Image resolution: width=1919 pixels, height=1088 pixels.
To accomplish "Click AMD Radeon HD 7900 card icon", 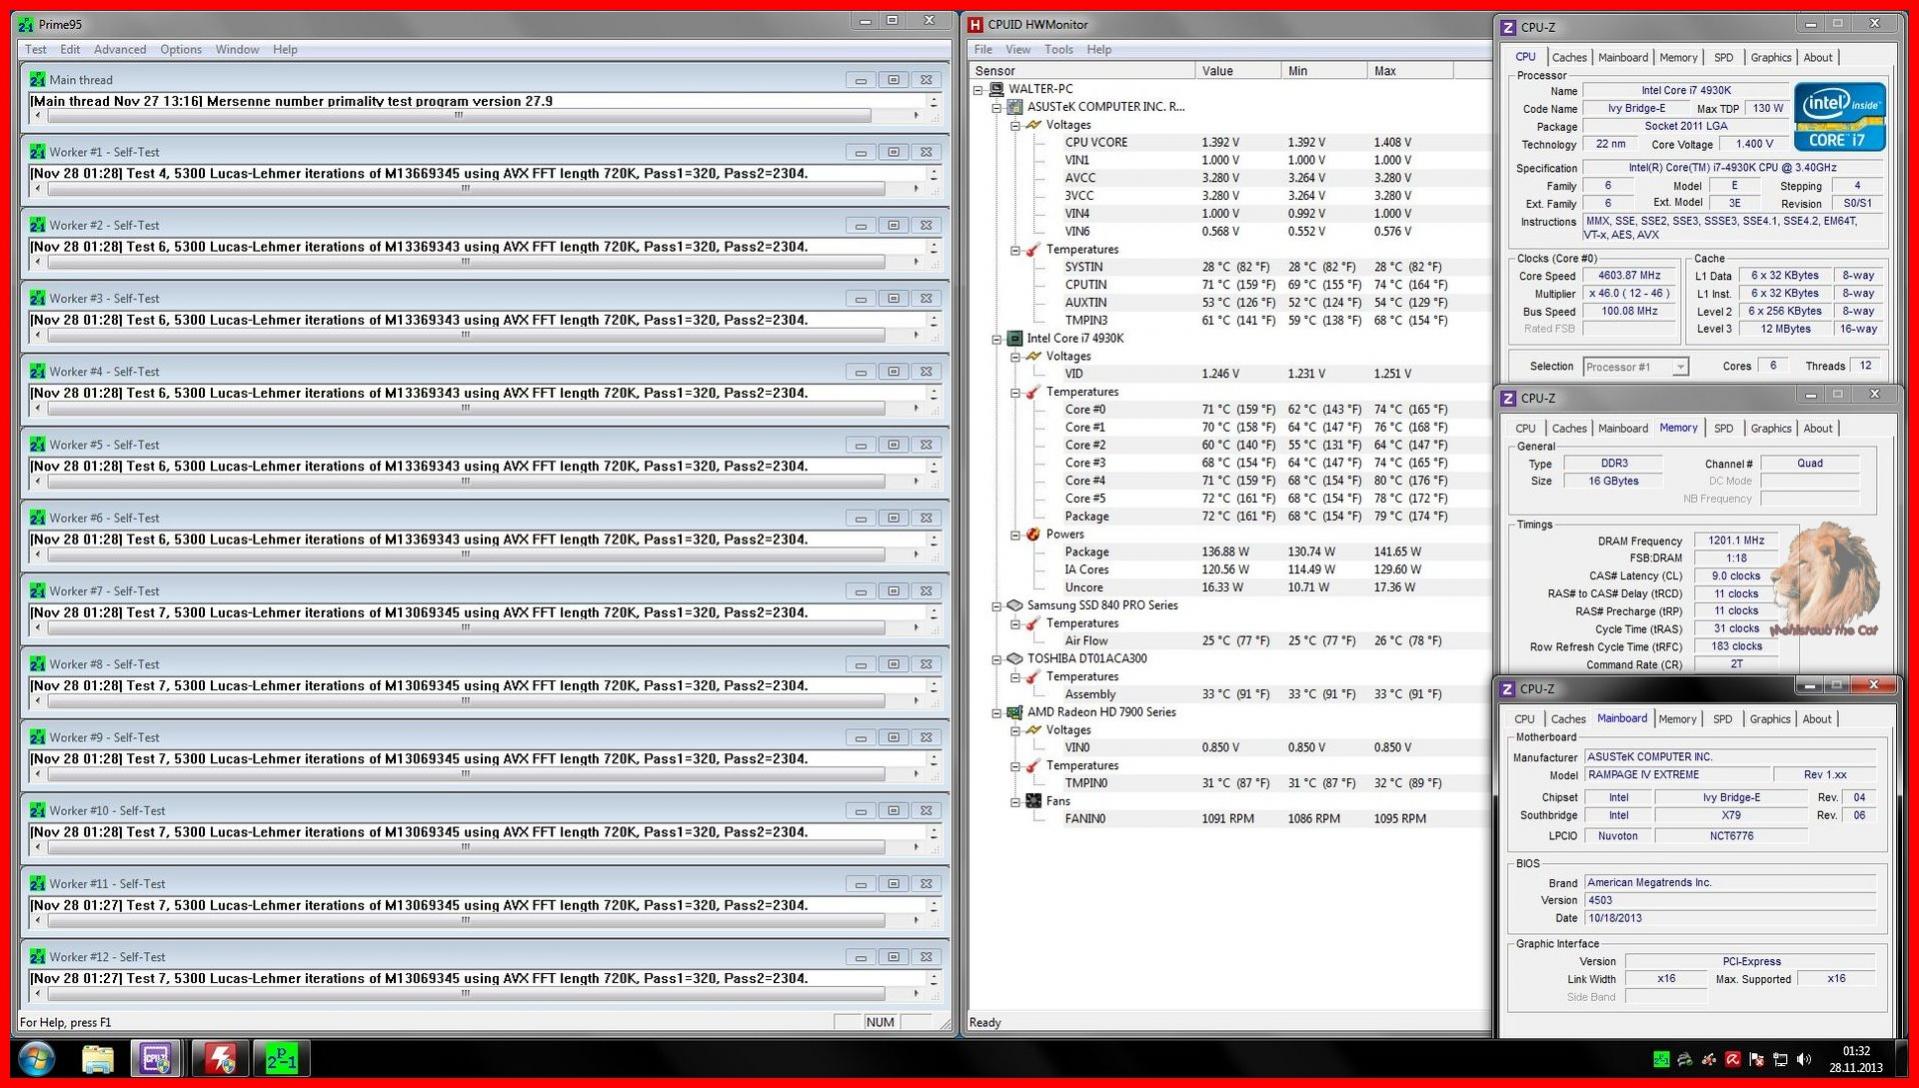I will 1015,712.
